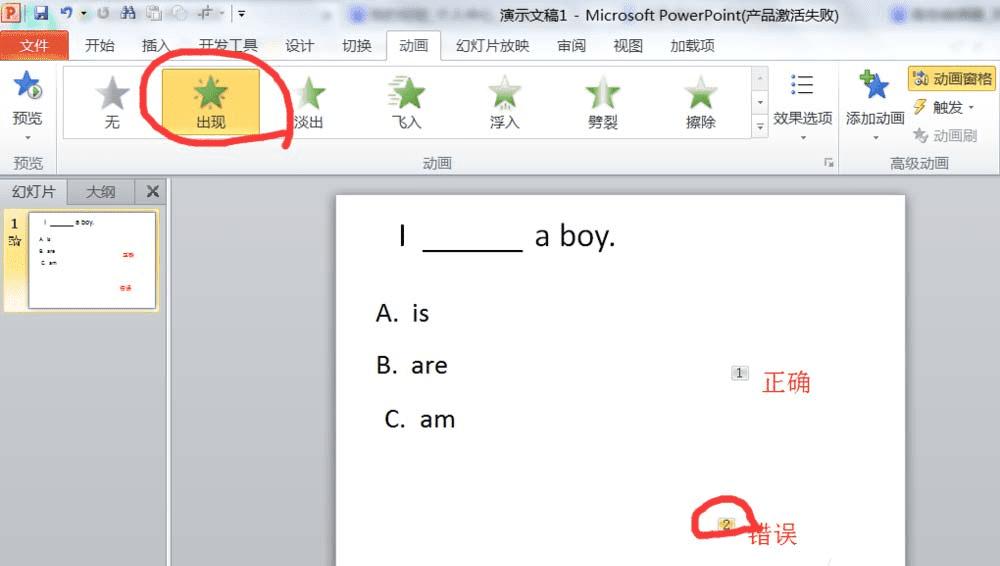Click the red 错误 text box

coord(773,534)
